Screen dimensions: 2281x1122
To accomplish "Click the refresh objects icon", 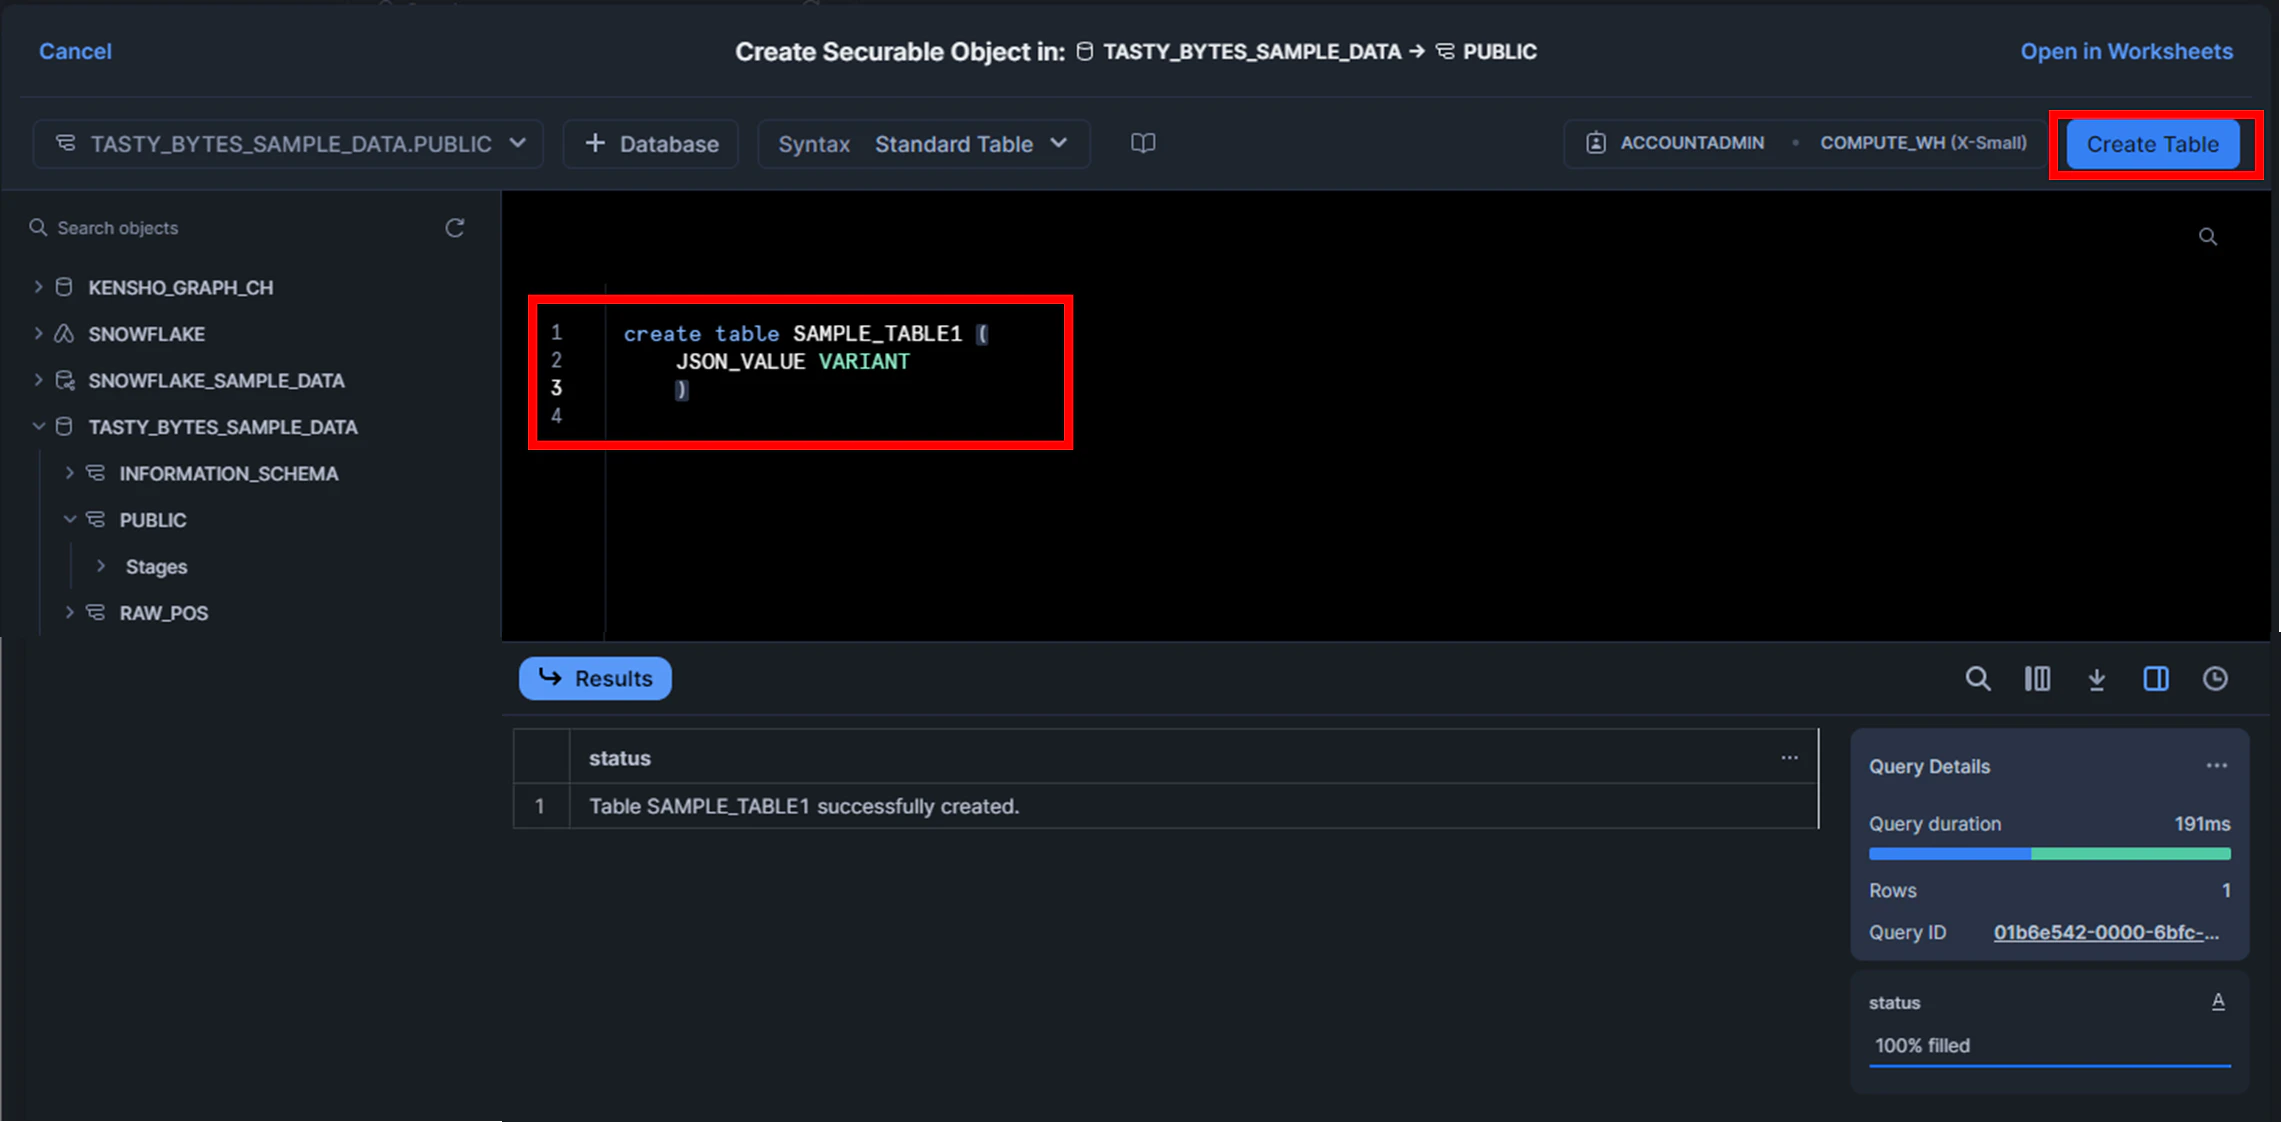I will click(454, 228).
